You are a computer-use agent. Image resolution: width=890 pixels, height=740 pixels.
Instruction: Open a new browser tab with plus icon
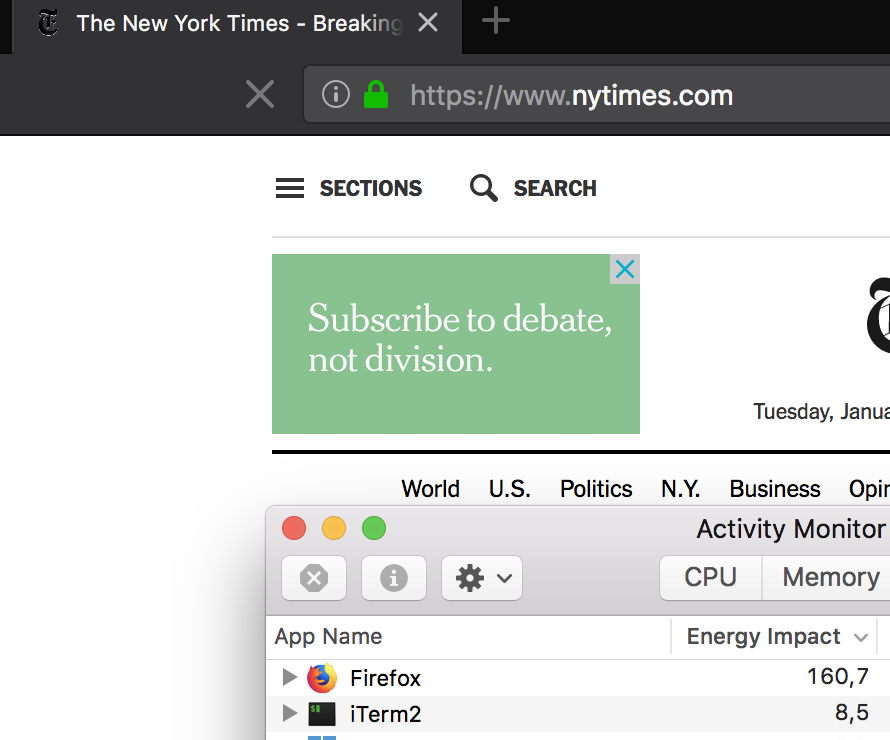click(x=496, y=21)
